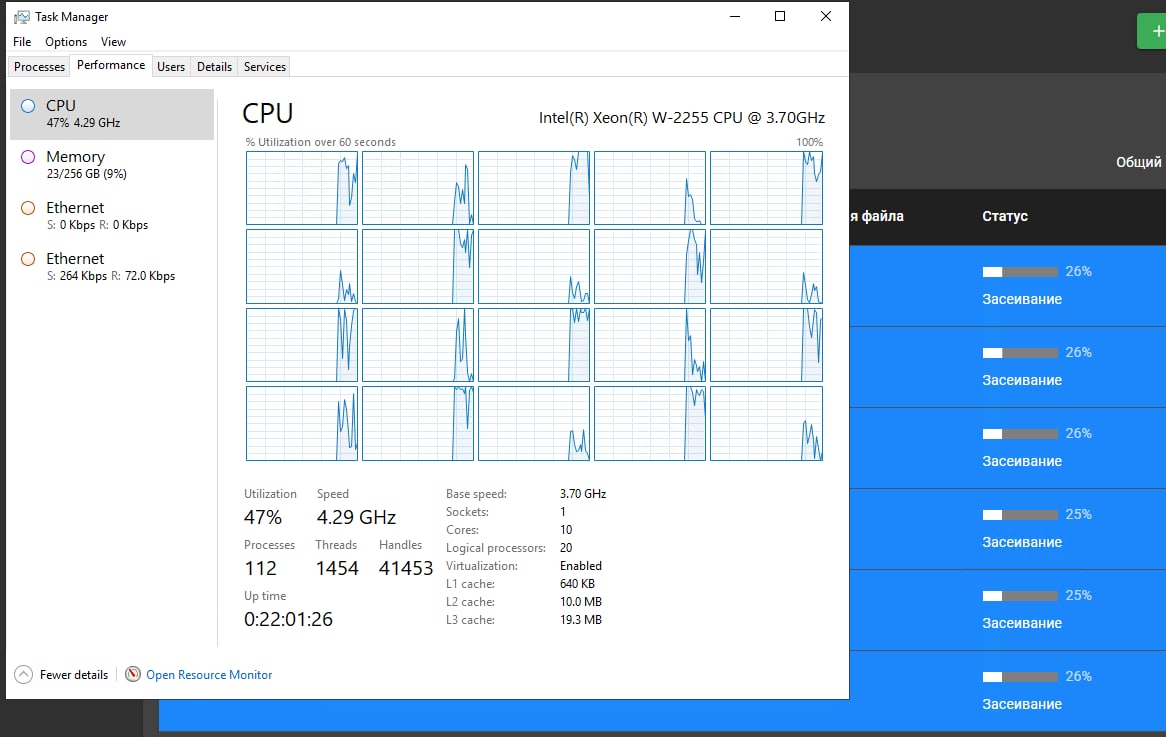The image size is (1166, 737).
Task: Click L1 cache value 640 KB
Action: [577, 584]
